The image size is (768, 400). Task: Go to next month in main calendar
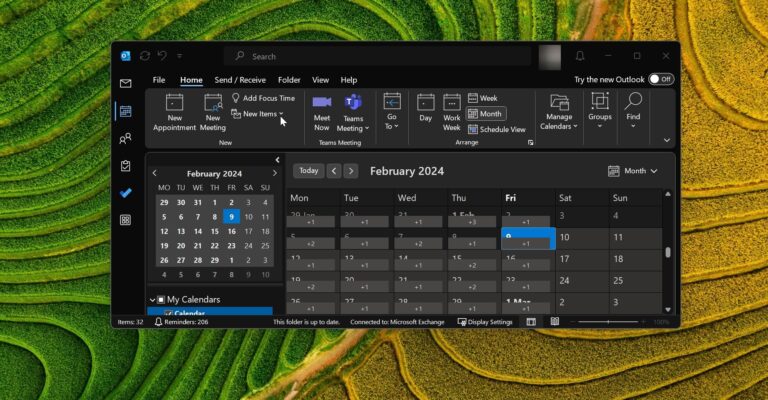(351, 171)
